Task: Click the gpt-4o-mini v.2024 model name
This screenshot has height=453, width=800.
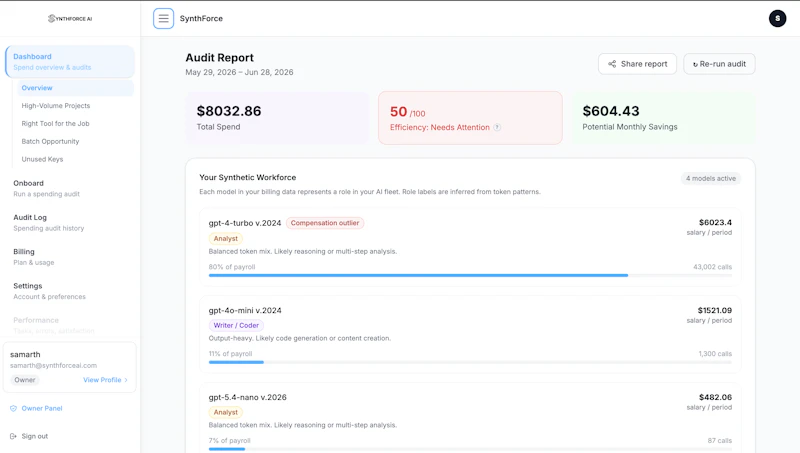Action: point(245,310)
